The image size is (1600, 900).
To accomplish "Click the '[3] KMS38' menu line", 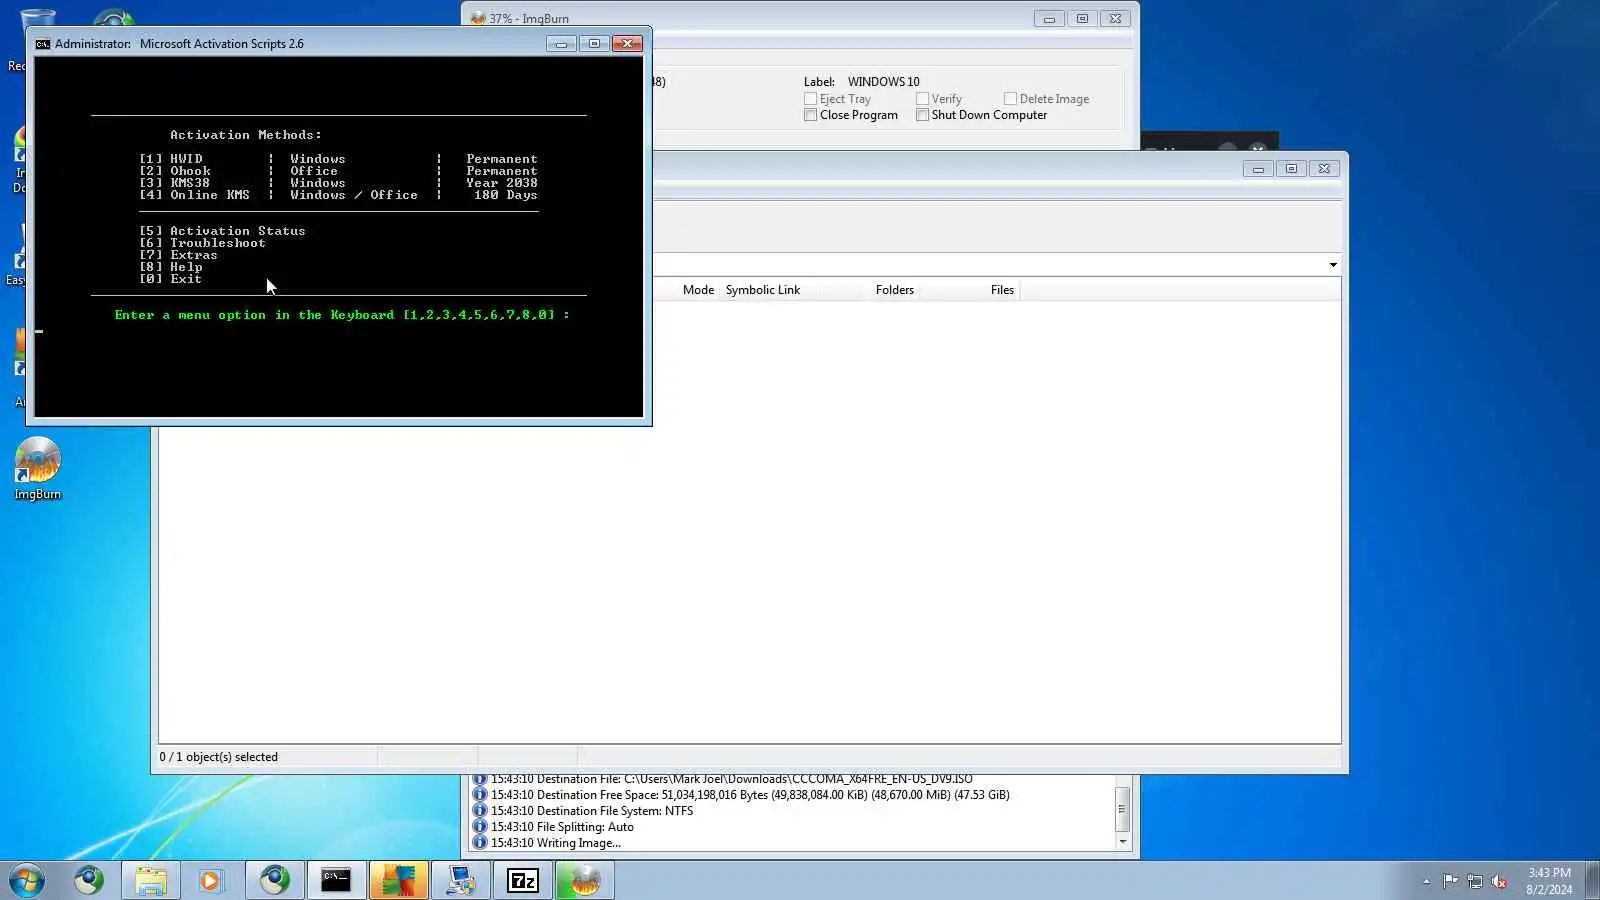I will tap(338, 183).
